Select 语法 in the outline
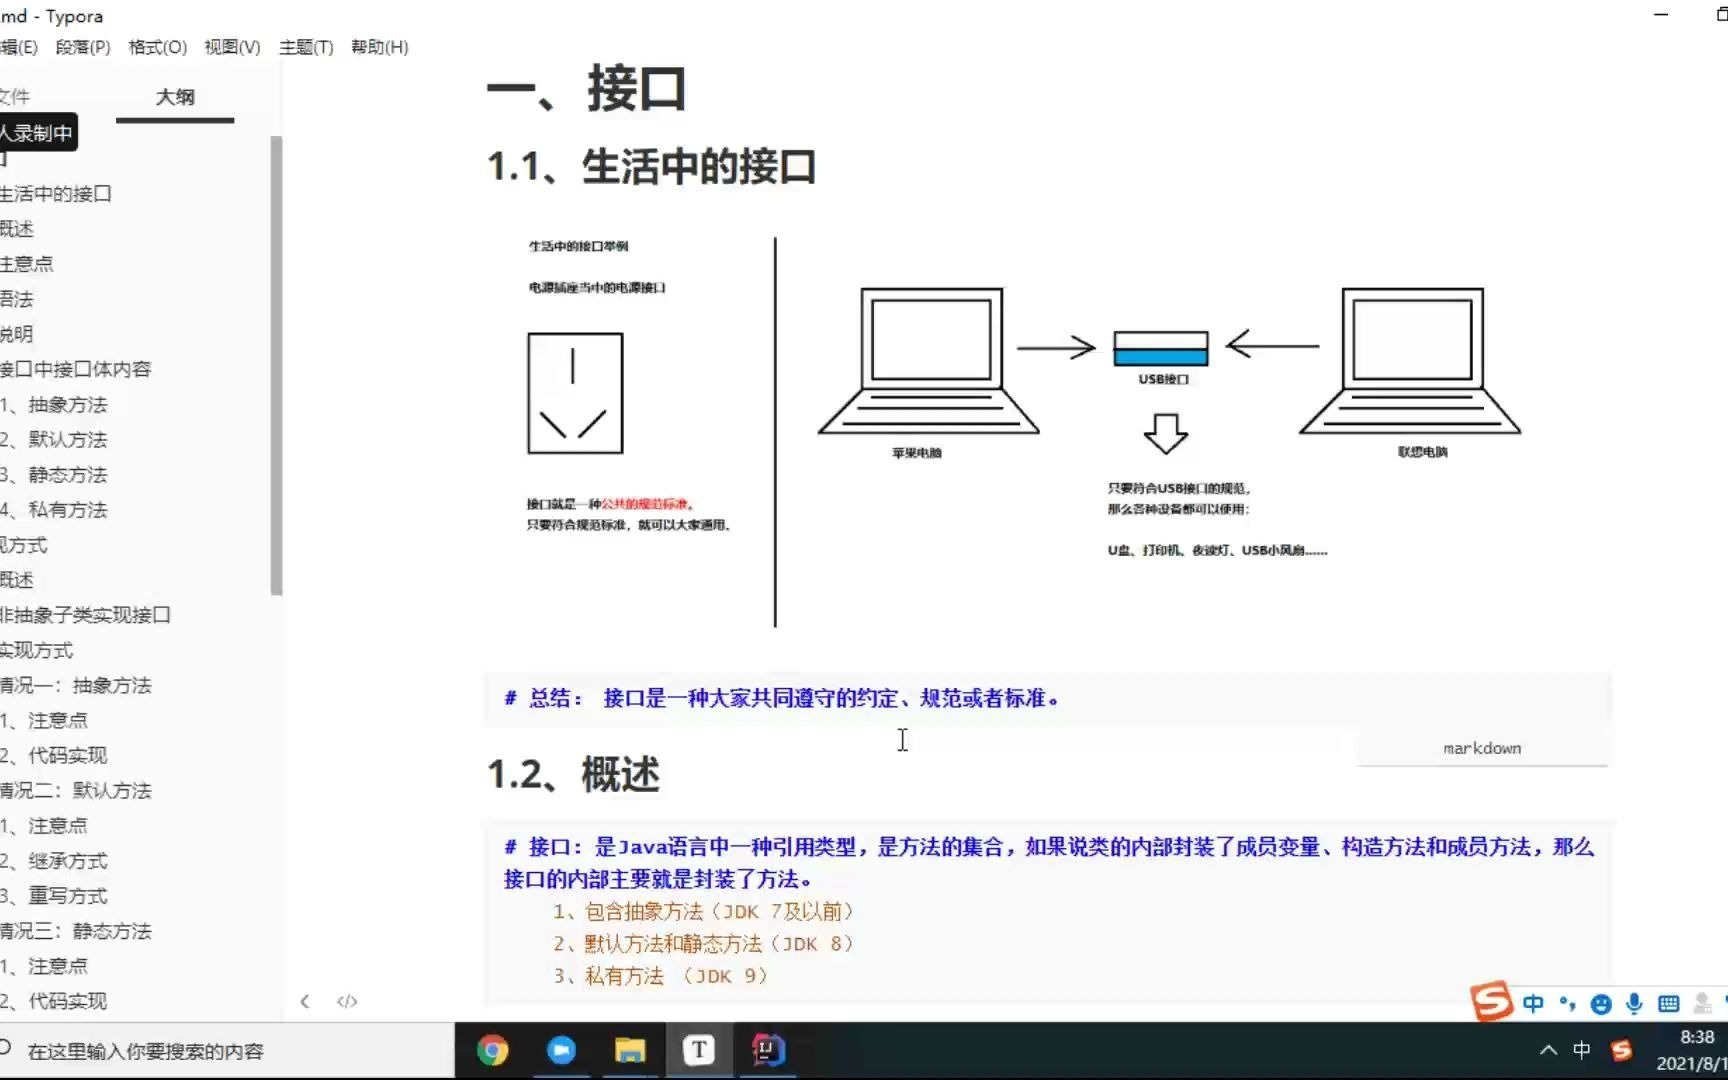The height and width of the screenshot is (1080, 1728). [17, 299]
